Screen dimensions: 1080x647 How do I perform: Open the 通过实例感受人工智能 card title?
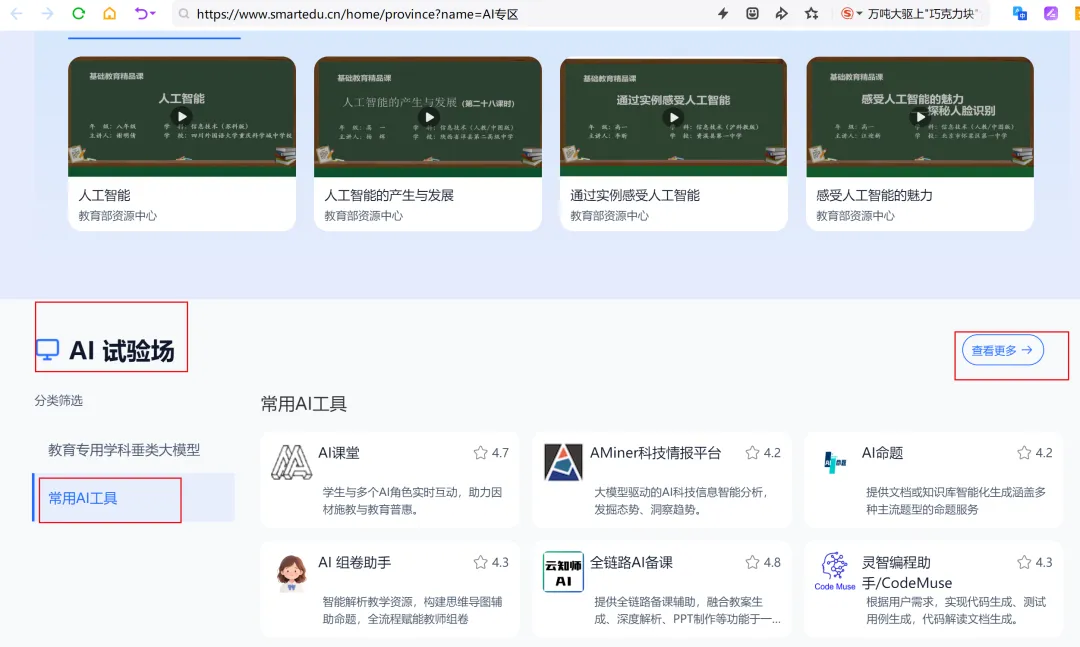click(x=635, y=195)
